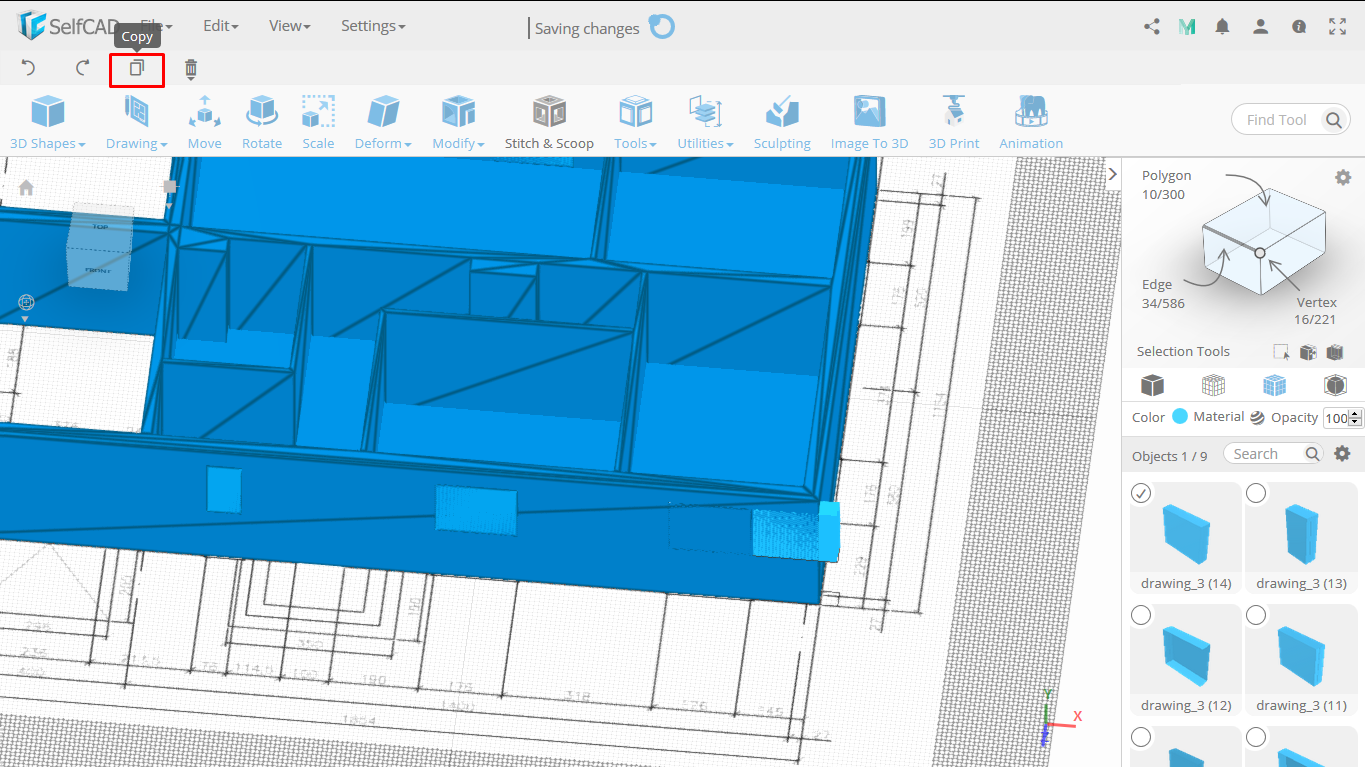1365x767 pixels.
Task: Uncheck the drawing_3 (14) object
Action: (1141, 493)
